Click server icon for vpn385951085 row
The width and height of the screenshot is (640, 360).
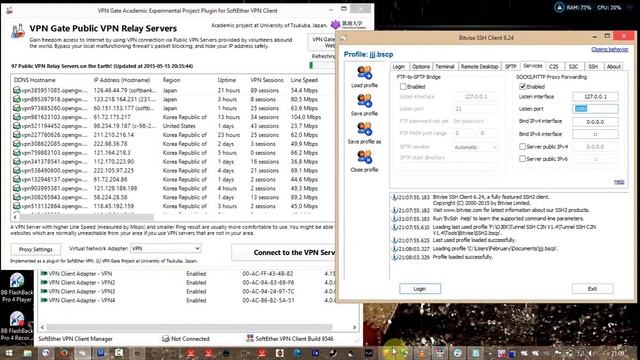click(17, 90)
